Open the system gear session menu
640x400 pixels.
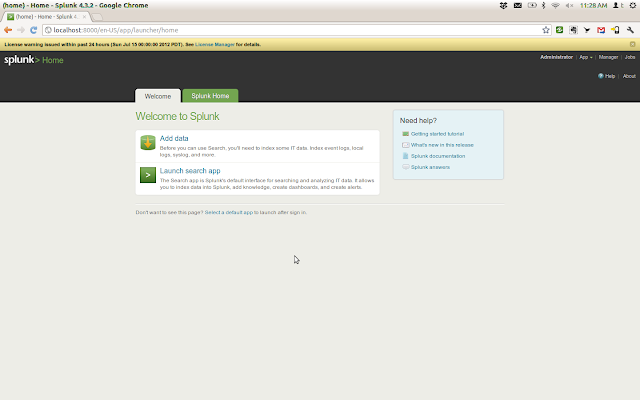click(x=633, y=5)
